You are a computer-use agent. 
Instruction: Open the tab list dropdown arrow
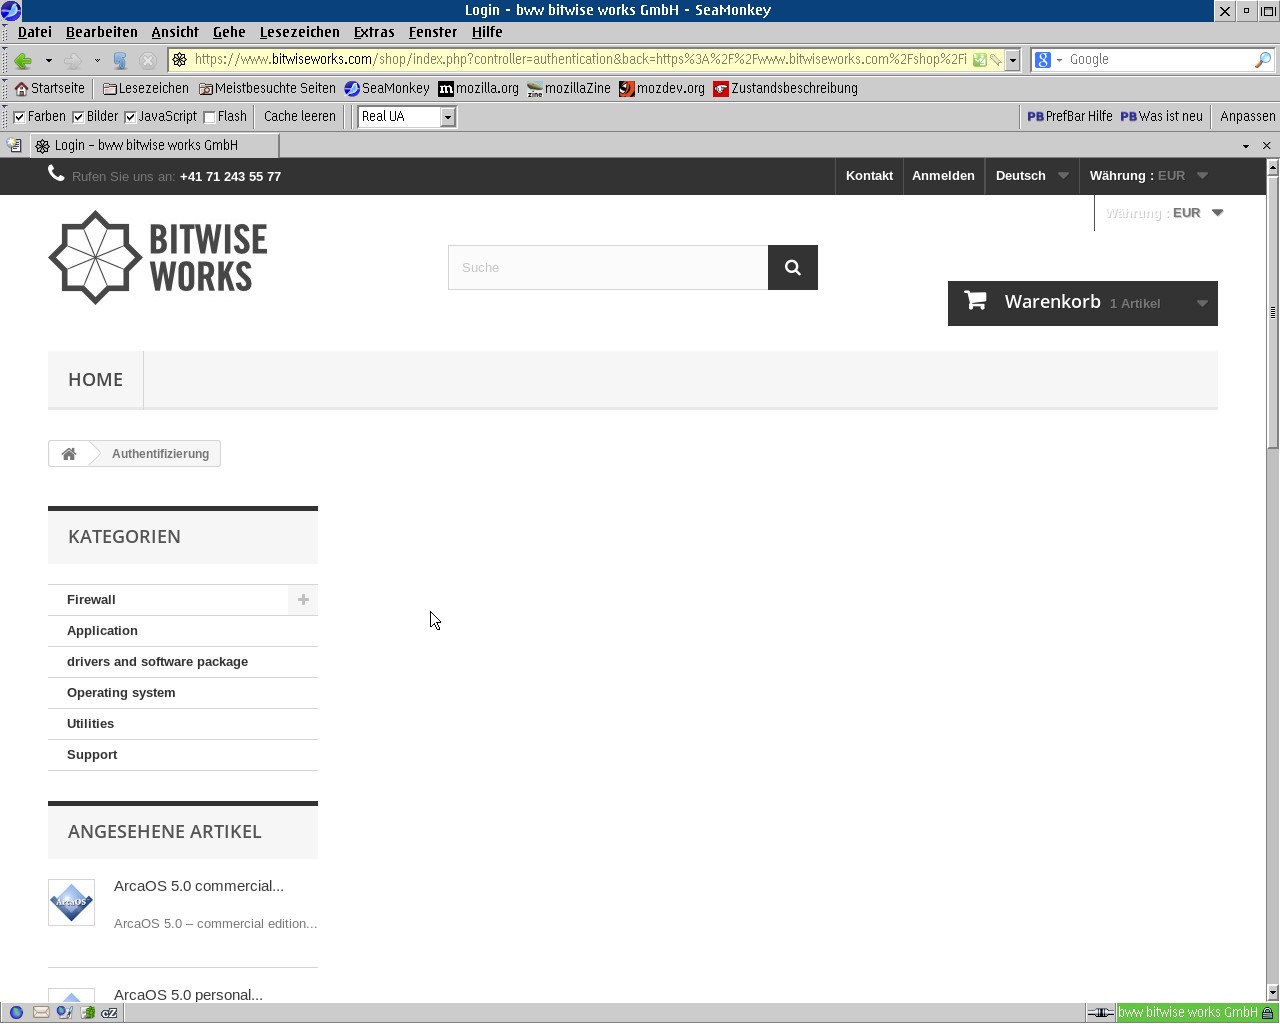1246,146
